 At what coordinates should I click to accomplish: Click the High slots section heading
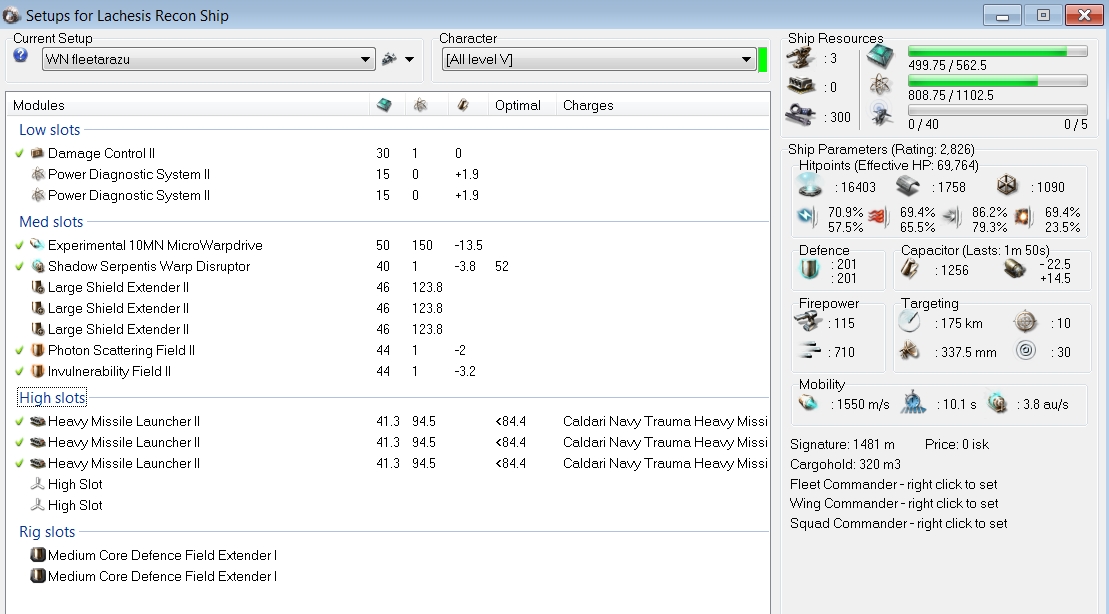tap(52, 398)
